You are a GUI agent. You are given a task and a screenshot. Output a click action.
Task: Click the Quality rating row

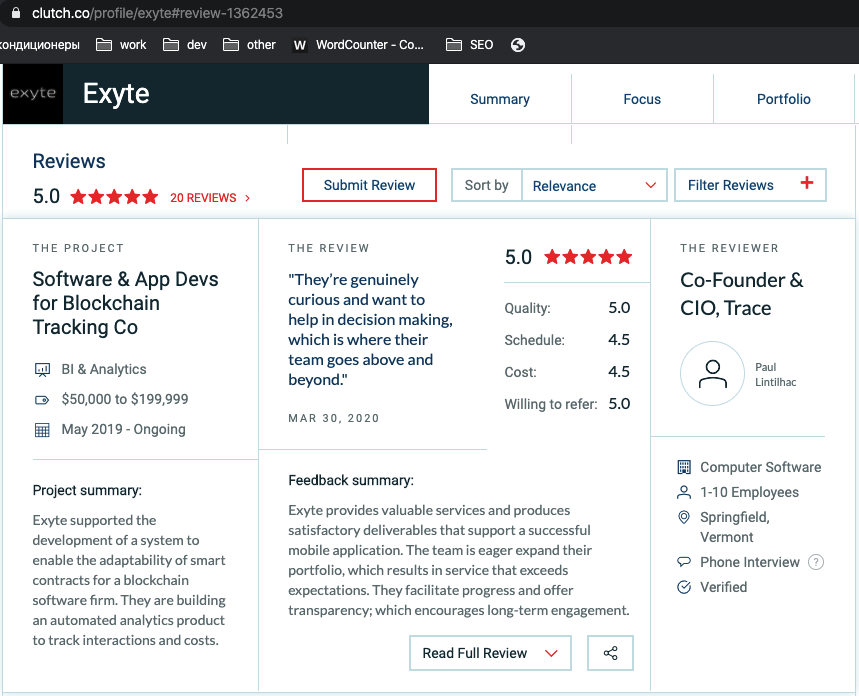tap(568, 307)
